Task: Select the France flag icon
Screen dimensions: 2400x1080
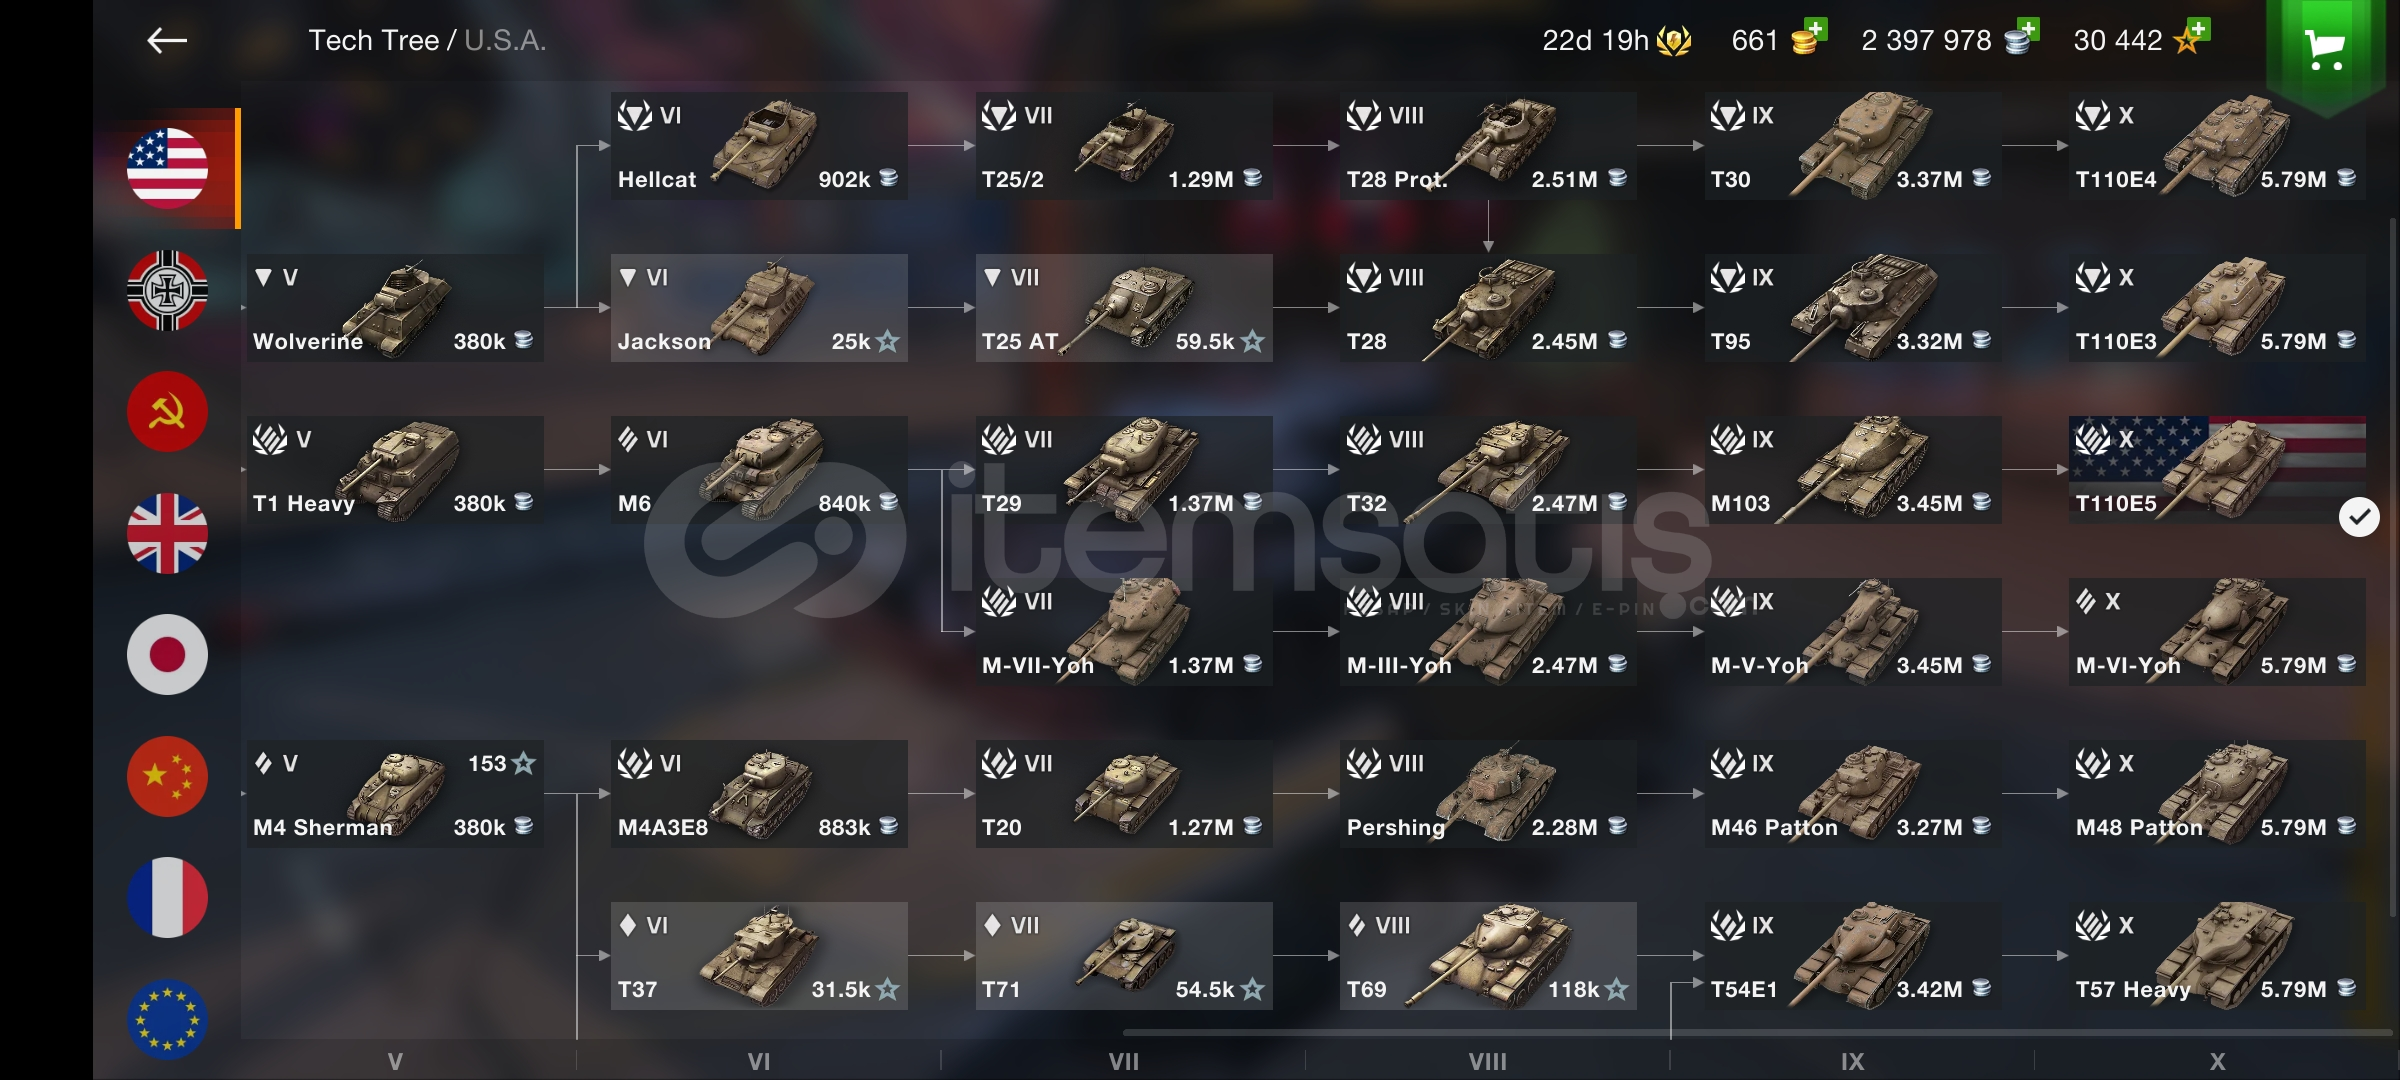Action: (167, 897)
